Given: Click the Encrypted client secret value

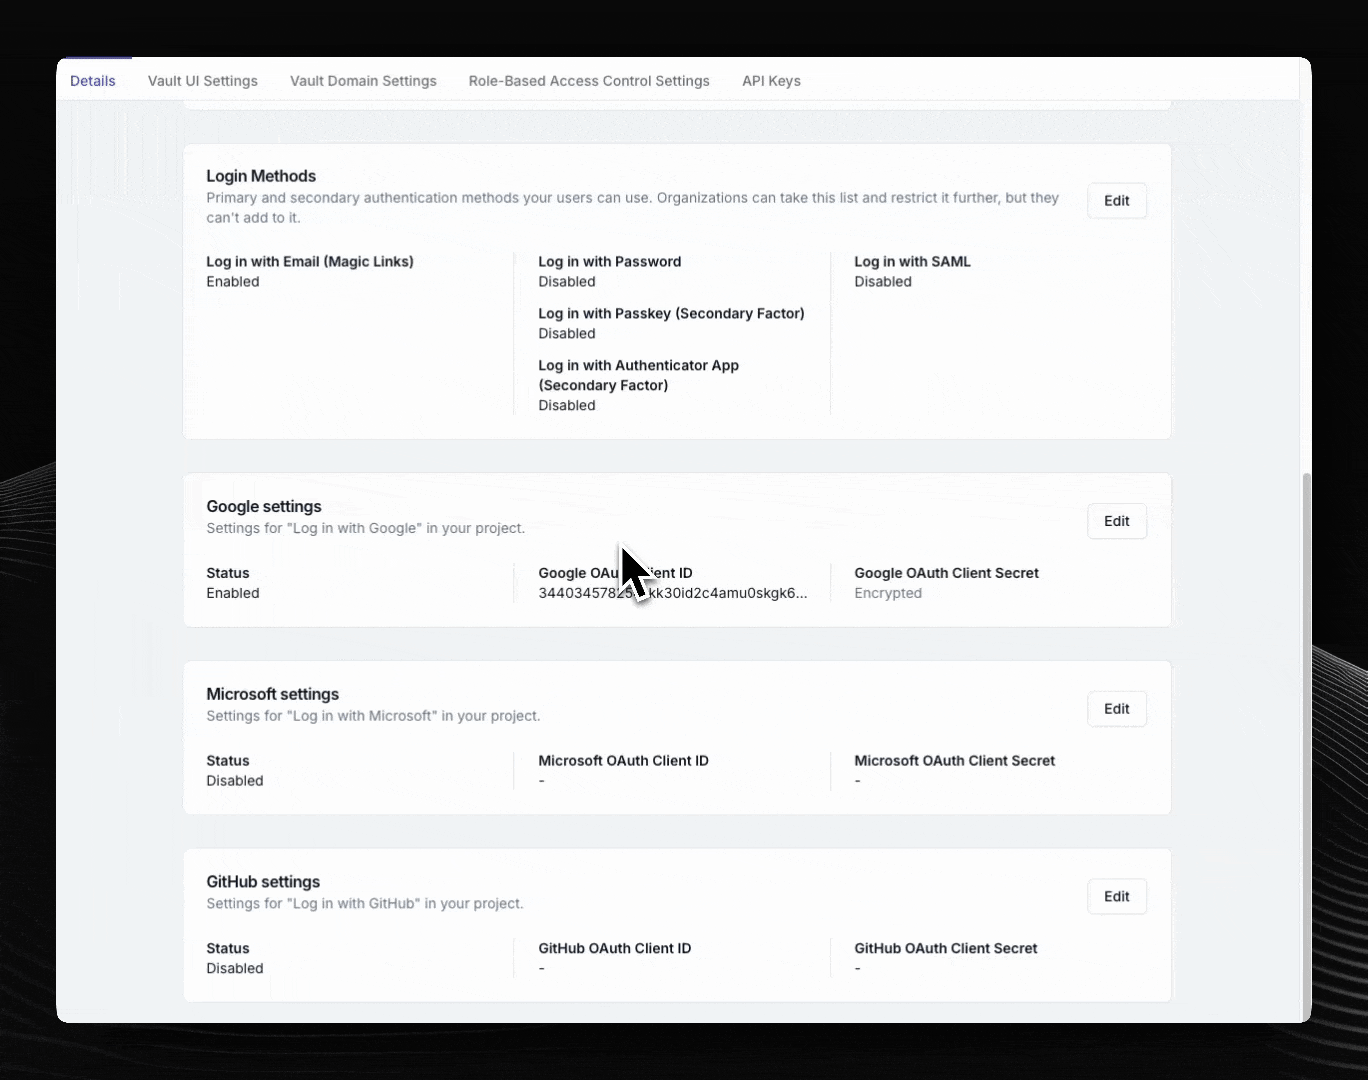Looking at the screenshot, I should point(888,593).
